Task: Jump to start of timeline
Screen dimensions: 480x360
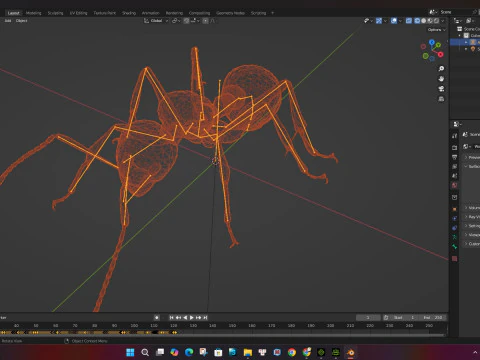Action: point(171,318)
